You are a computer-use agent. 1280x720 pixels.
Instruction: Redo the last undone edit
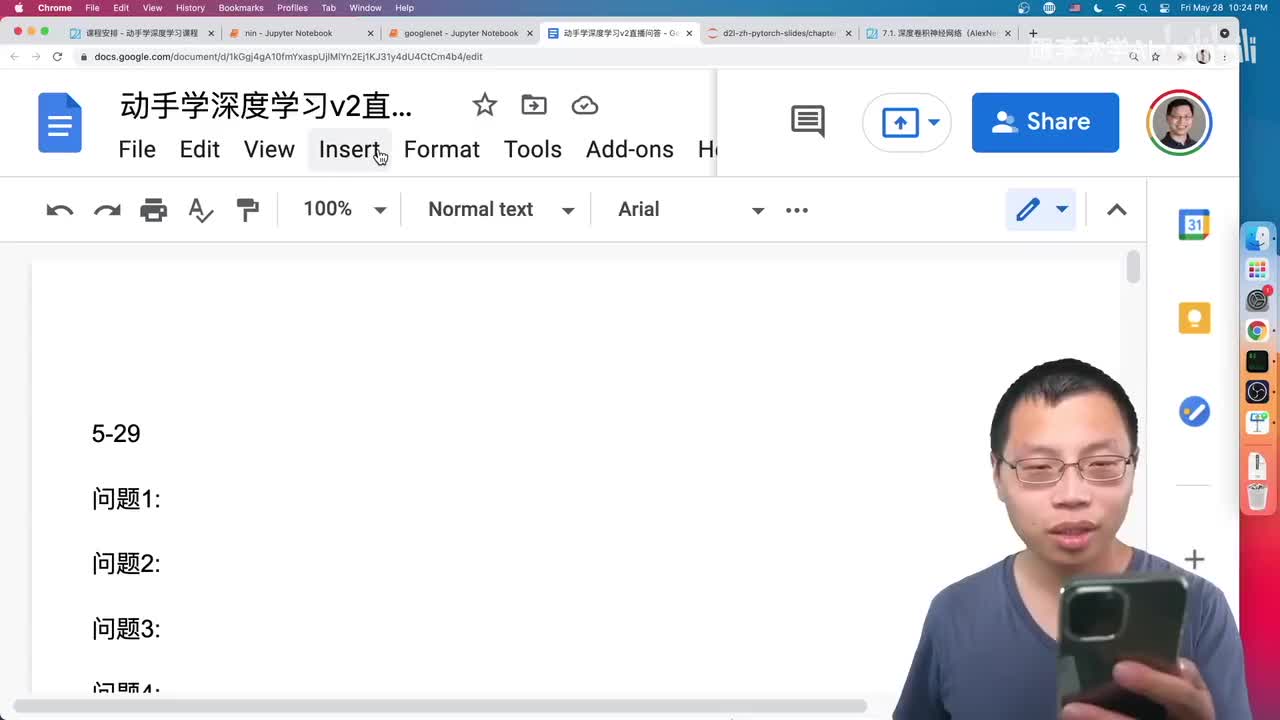[x=107, y=210]
